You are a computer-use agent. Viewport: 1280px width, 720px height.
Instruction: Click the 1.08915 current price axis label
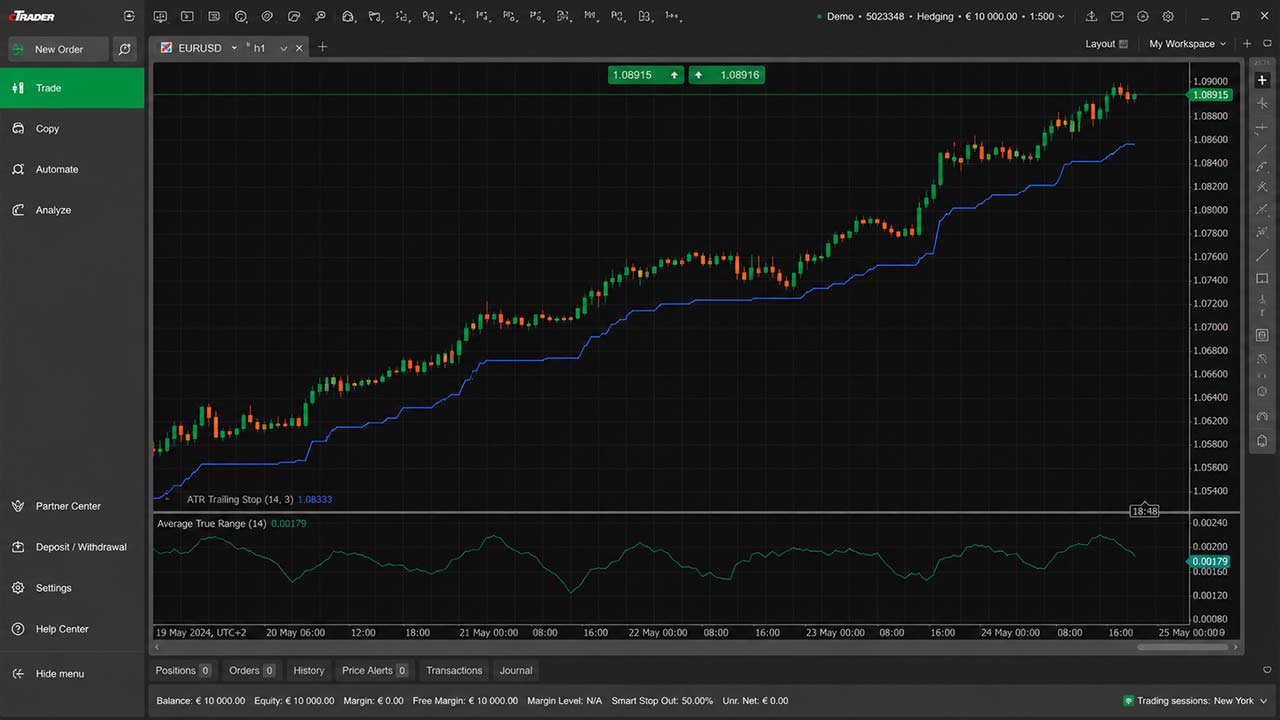(x=1211, y=95)
